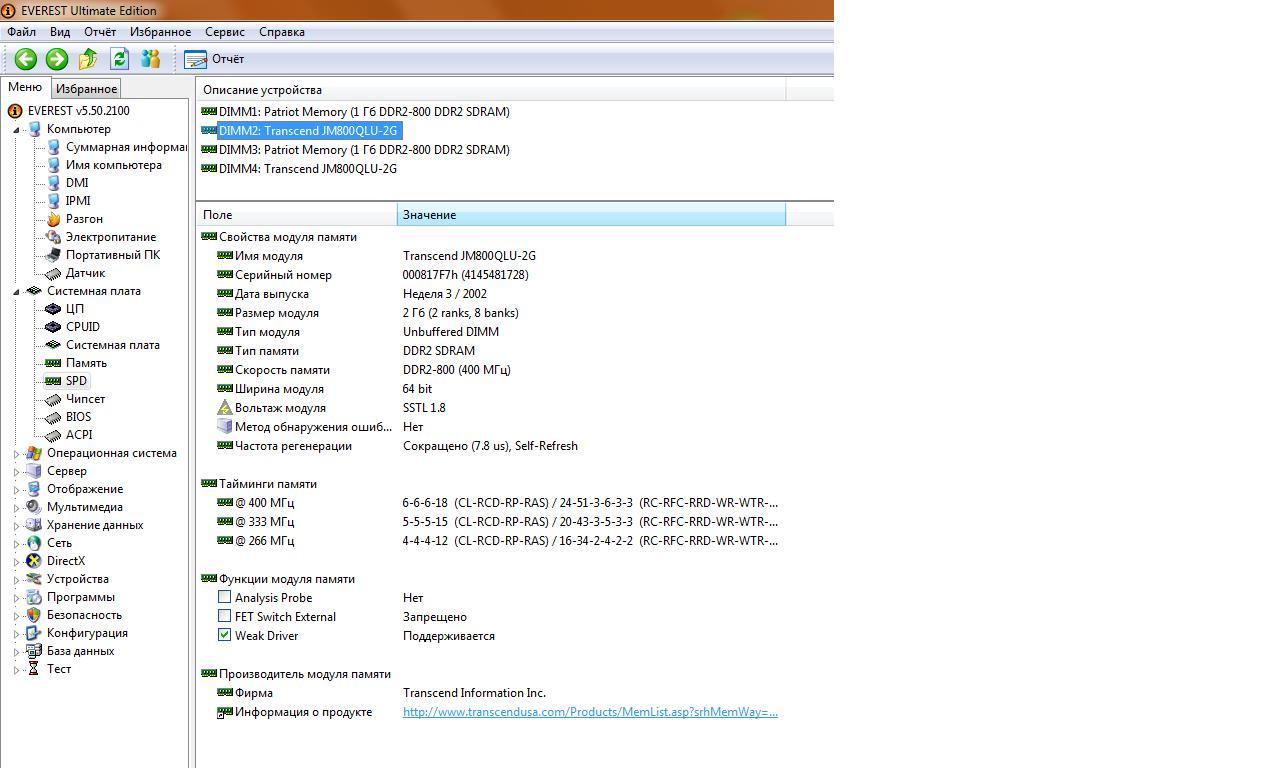The image size is (1280, 768).
Task: Select the Серийный номер value 000817F7h
Action: [x=465, y=275]
